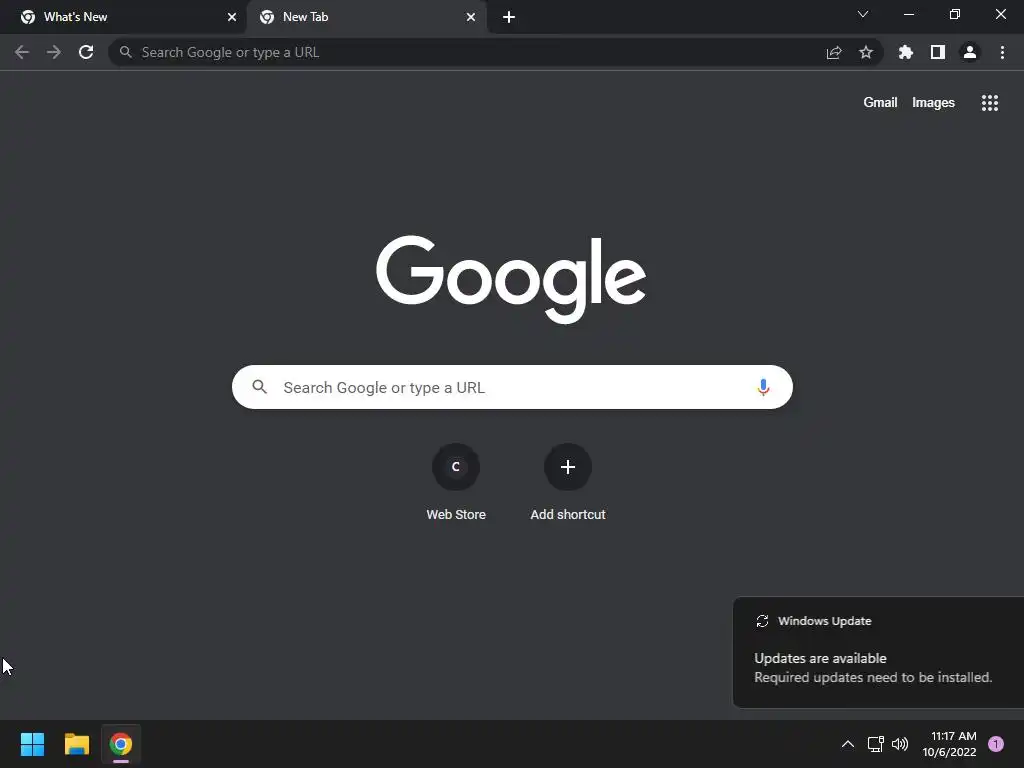This screenshot has width=1024, height=768.
Task: Start voice search with microphone icon
Action: tap(763, 387)
